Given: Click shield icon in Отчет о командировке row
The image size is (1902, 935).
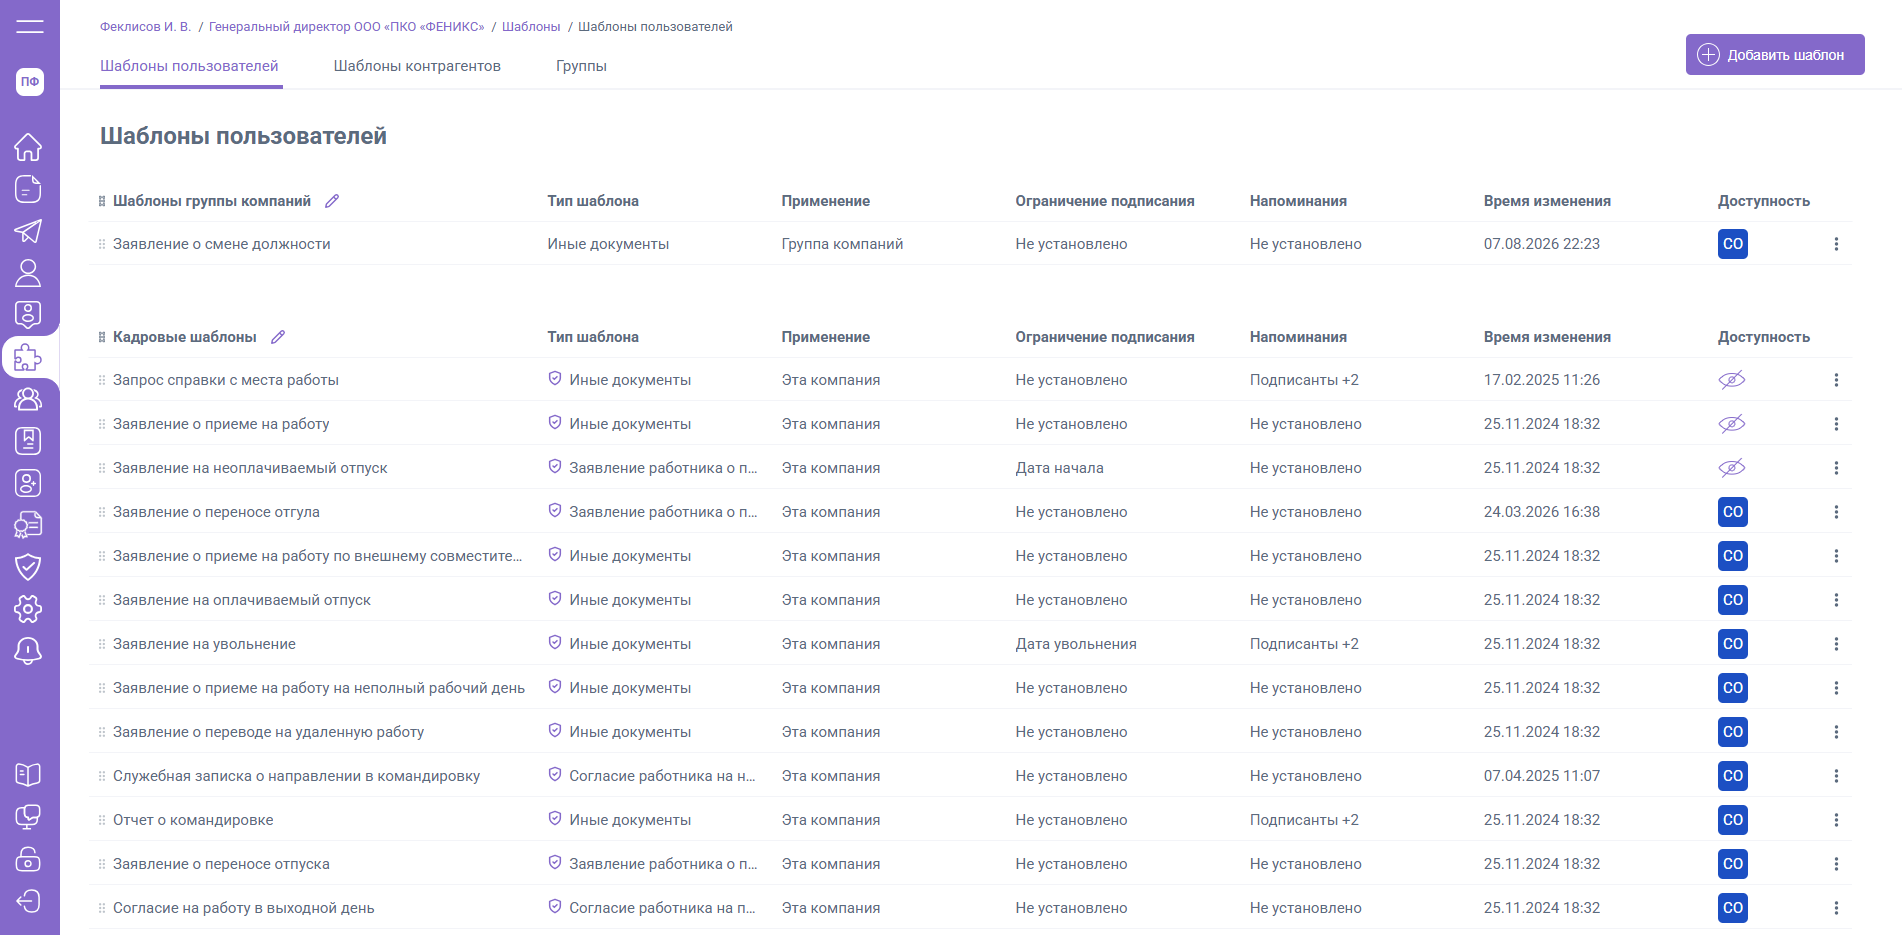Looking at the screenshot, I should pyautogui.click(x=555, y=819).
